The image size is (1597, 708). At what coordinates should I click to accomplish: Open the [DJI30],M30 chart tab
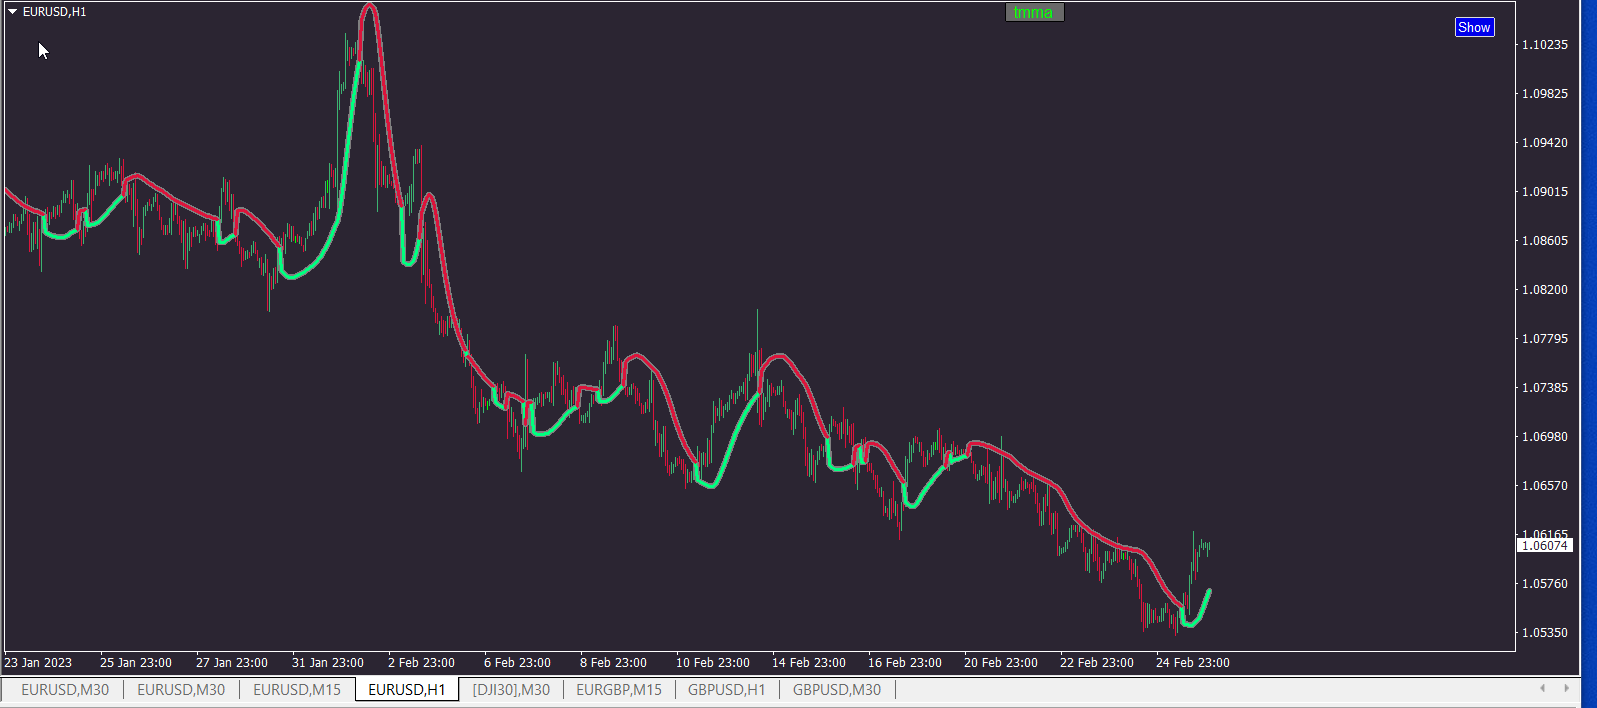click(511, 689)
